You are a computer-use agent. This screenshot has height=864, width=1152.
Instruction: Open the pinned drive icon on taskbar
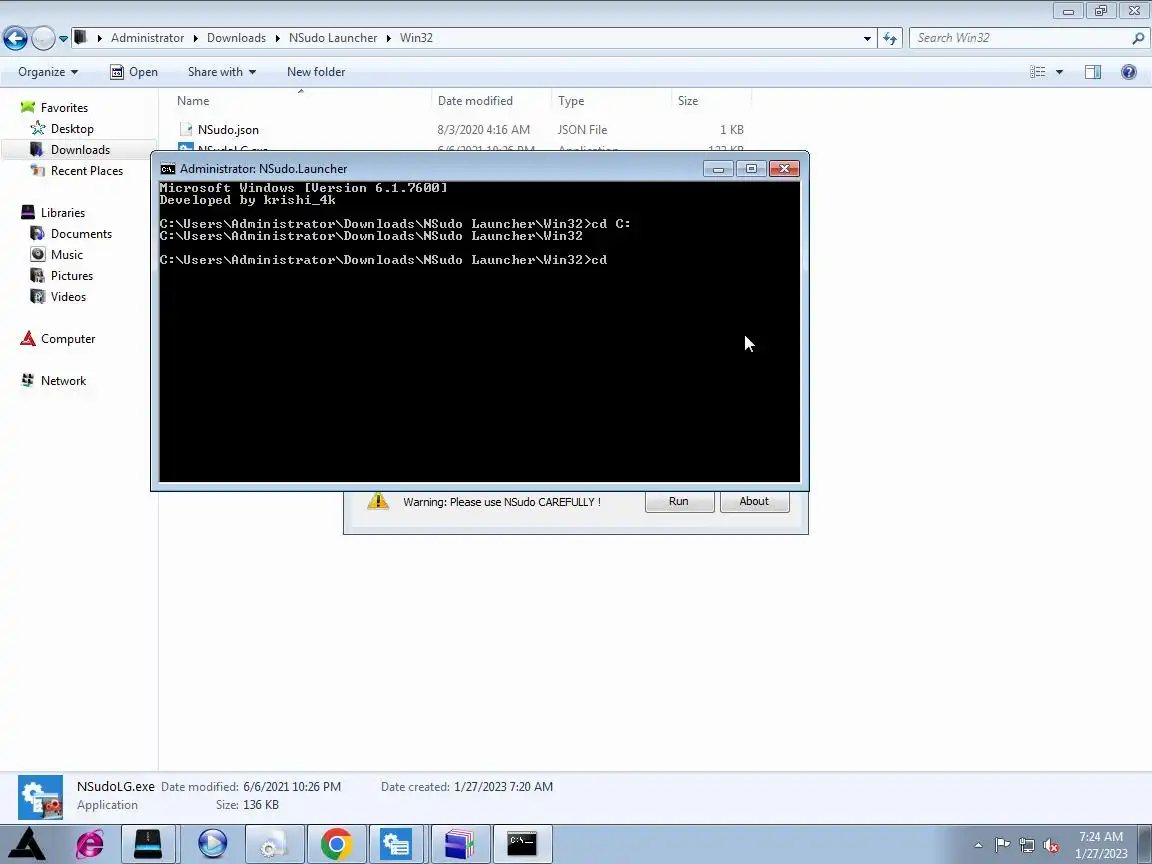click(148, 844)
